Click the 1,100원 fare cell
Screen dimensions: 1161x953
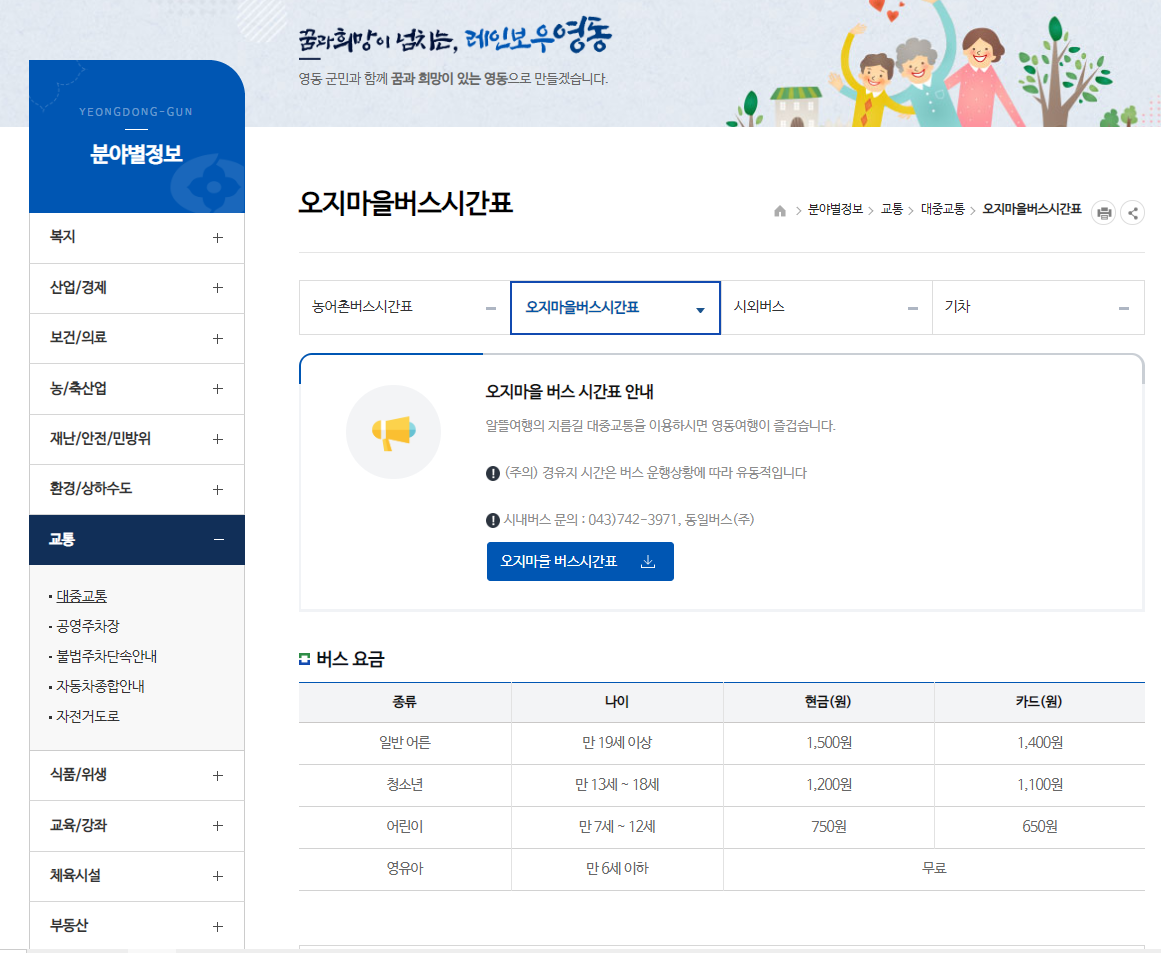(1040, 785)
